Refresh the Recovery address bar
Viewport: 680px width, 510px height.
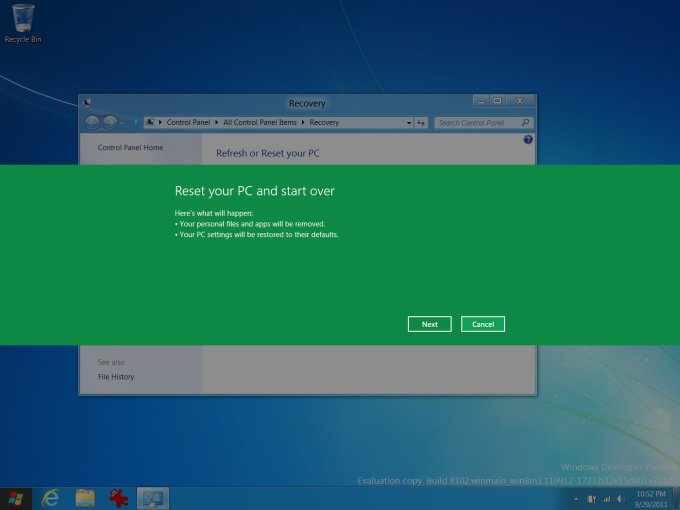421,123
